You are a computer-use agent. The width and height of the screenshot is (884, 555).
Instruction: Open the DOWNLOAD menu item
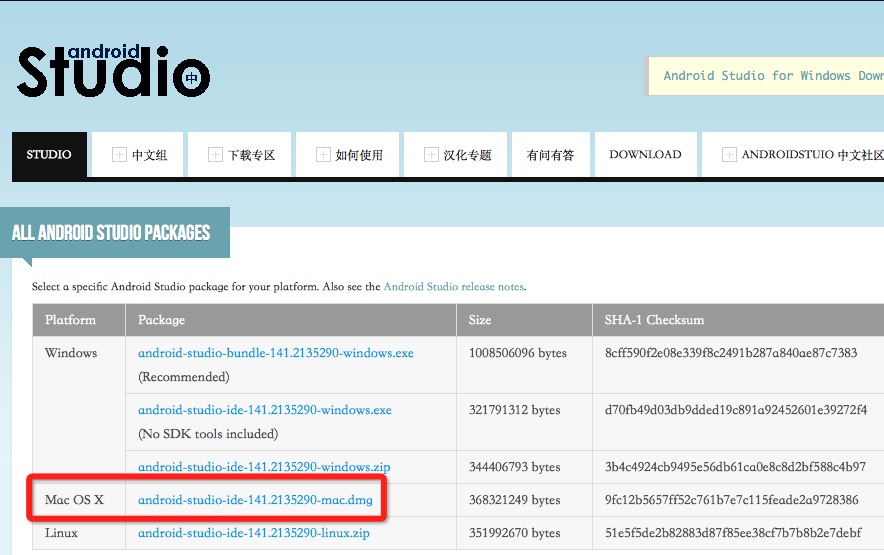pos(646,155)
